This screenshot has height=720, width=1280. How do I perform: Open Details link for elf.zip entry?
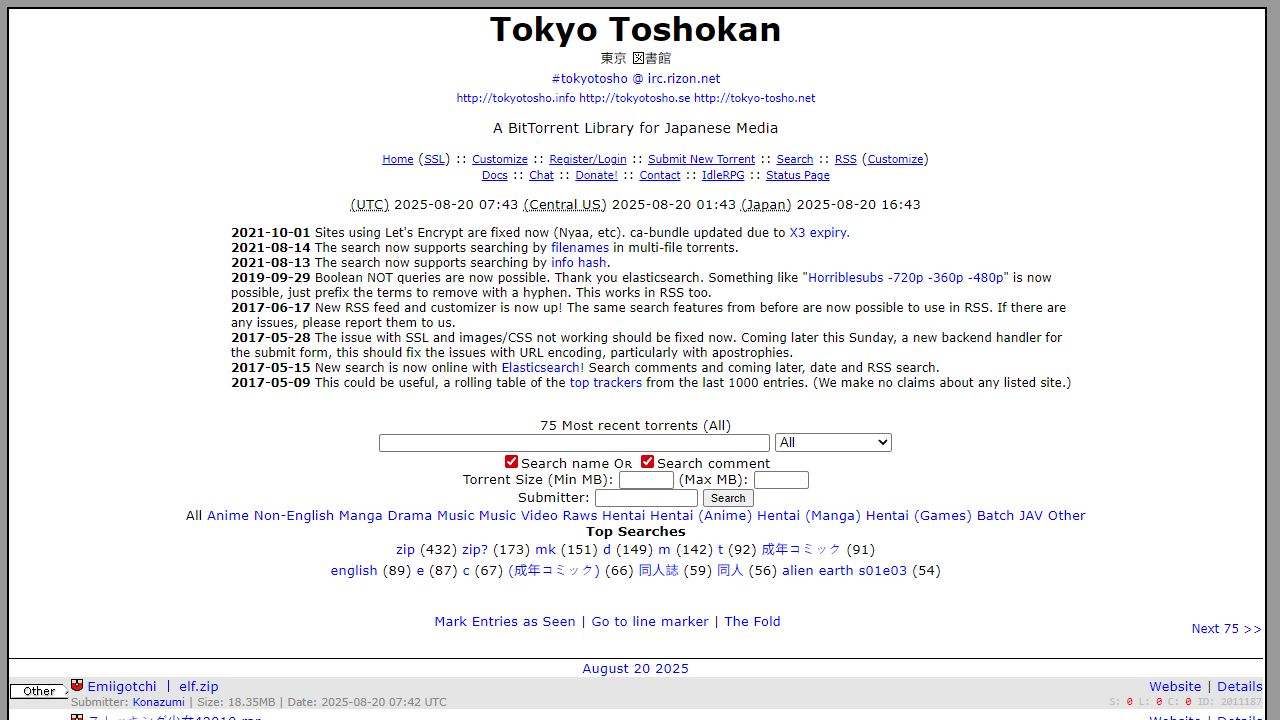pos(1240,687)
